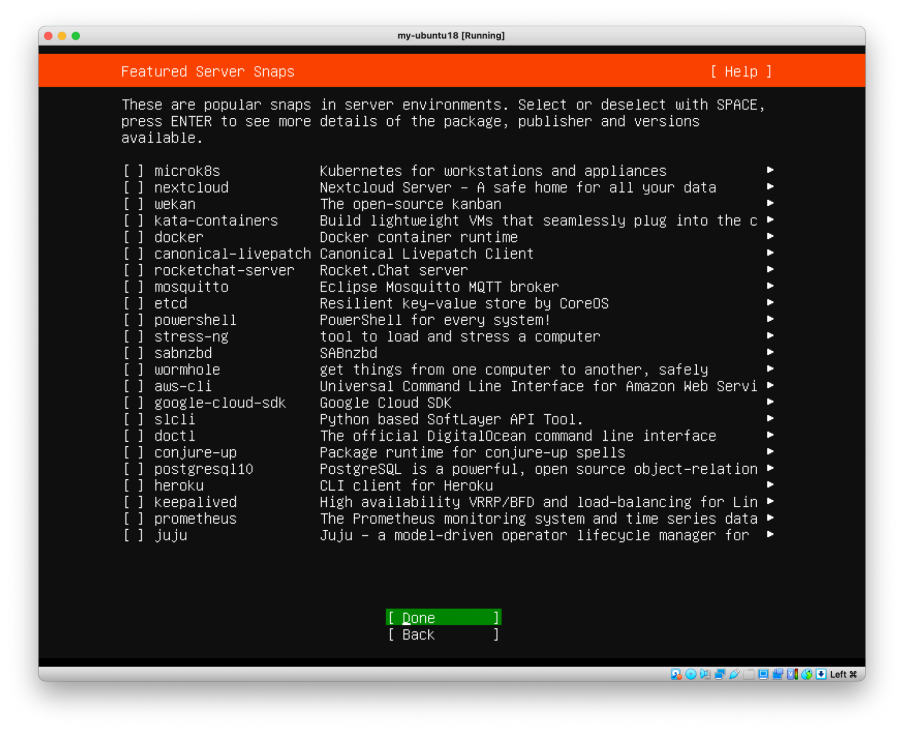Click the 'conjure-up' snap name
The width and height of the screenshot is (903, 730).
(x=195, y=453)
